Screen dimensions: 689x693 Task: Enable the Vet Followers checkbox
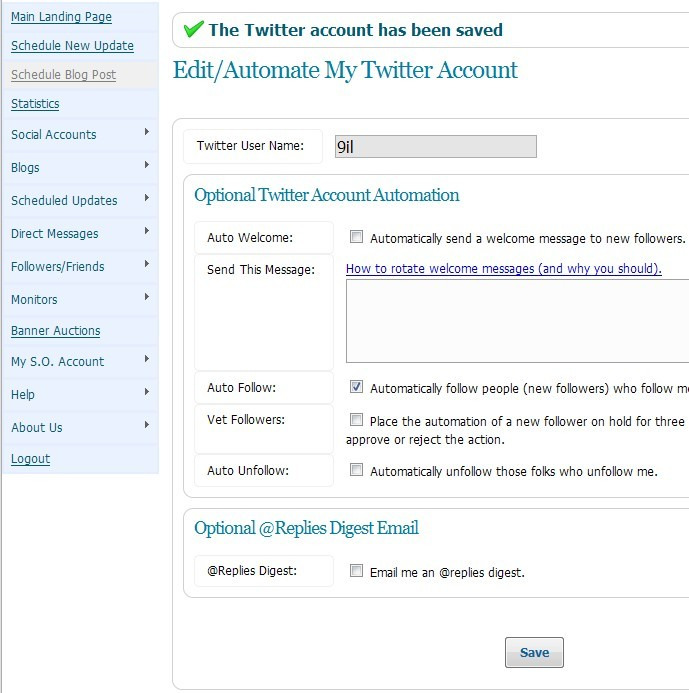[x=356, y=419]
